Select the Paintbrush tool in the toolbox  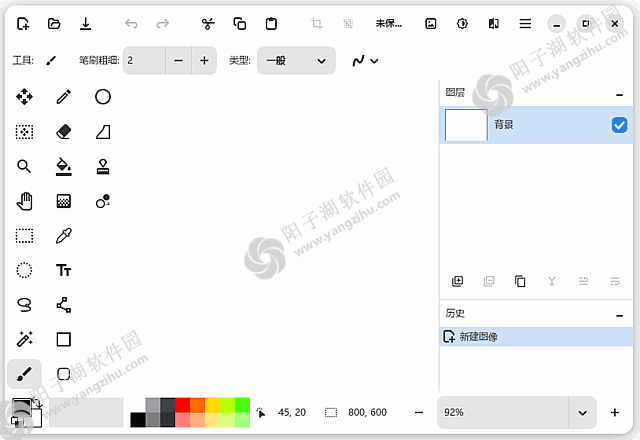[x=24, y=374]
